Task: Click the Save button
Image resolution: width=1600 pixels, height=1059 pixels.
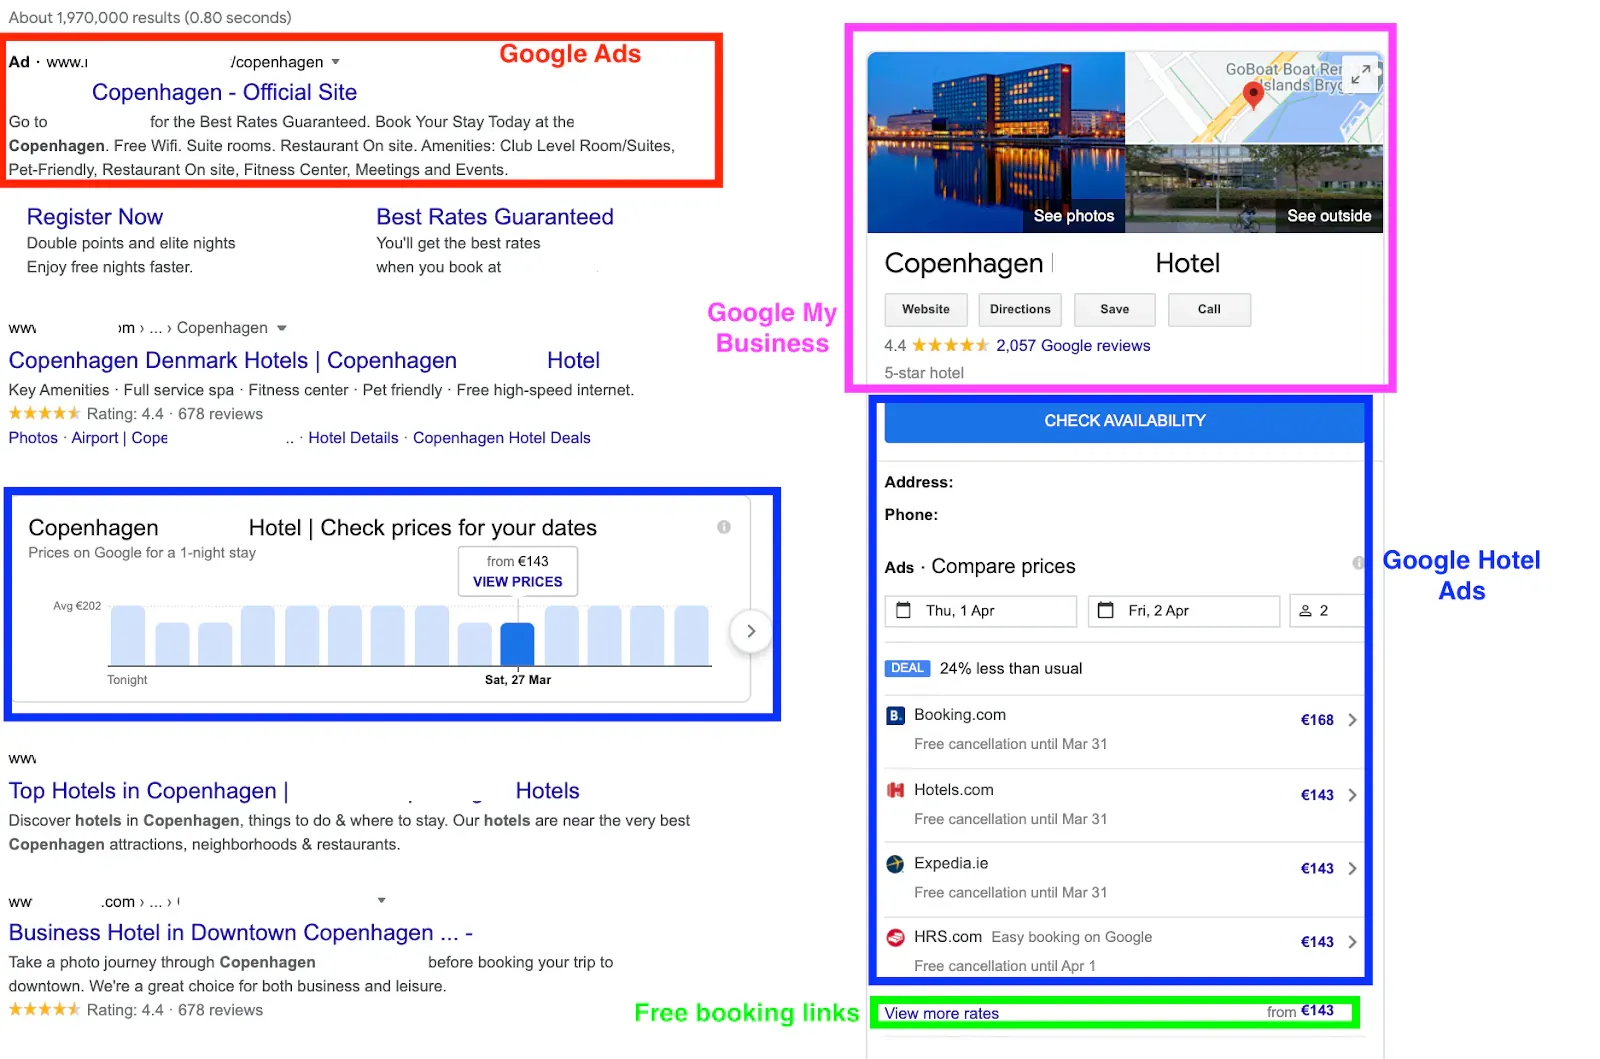Action: (x=1115, y=310)
